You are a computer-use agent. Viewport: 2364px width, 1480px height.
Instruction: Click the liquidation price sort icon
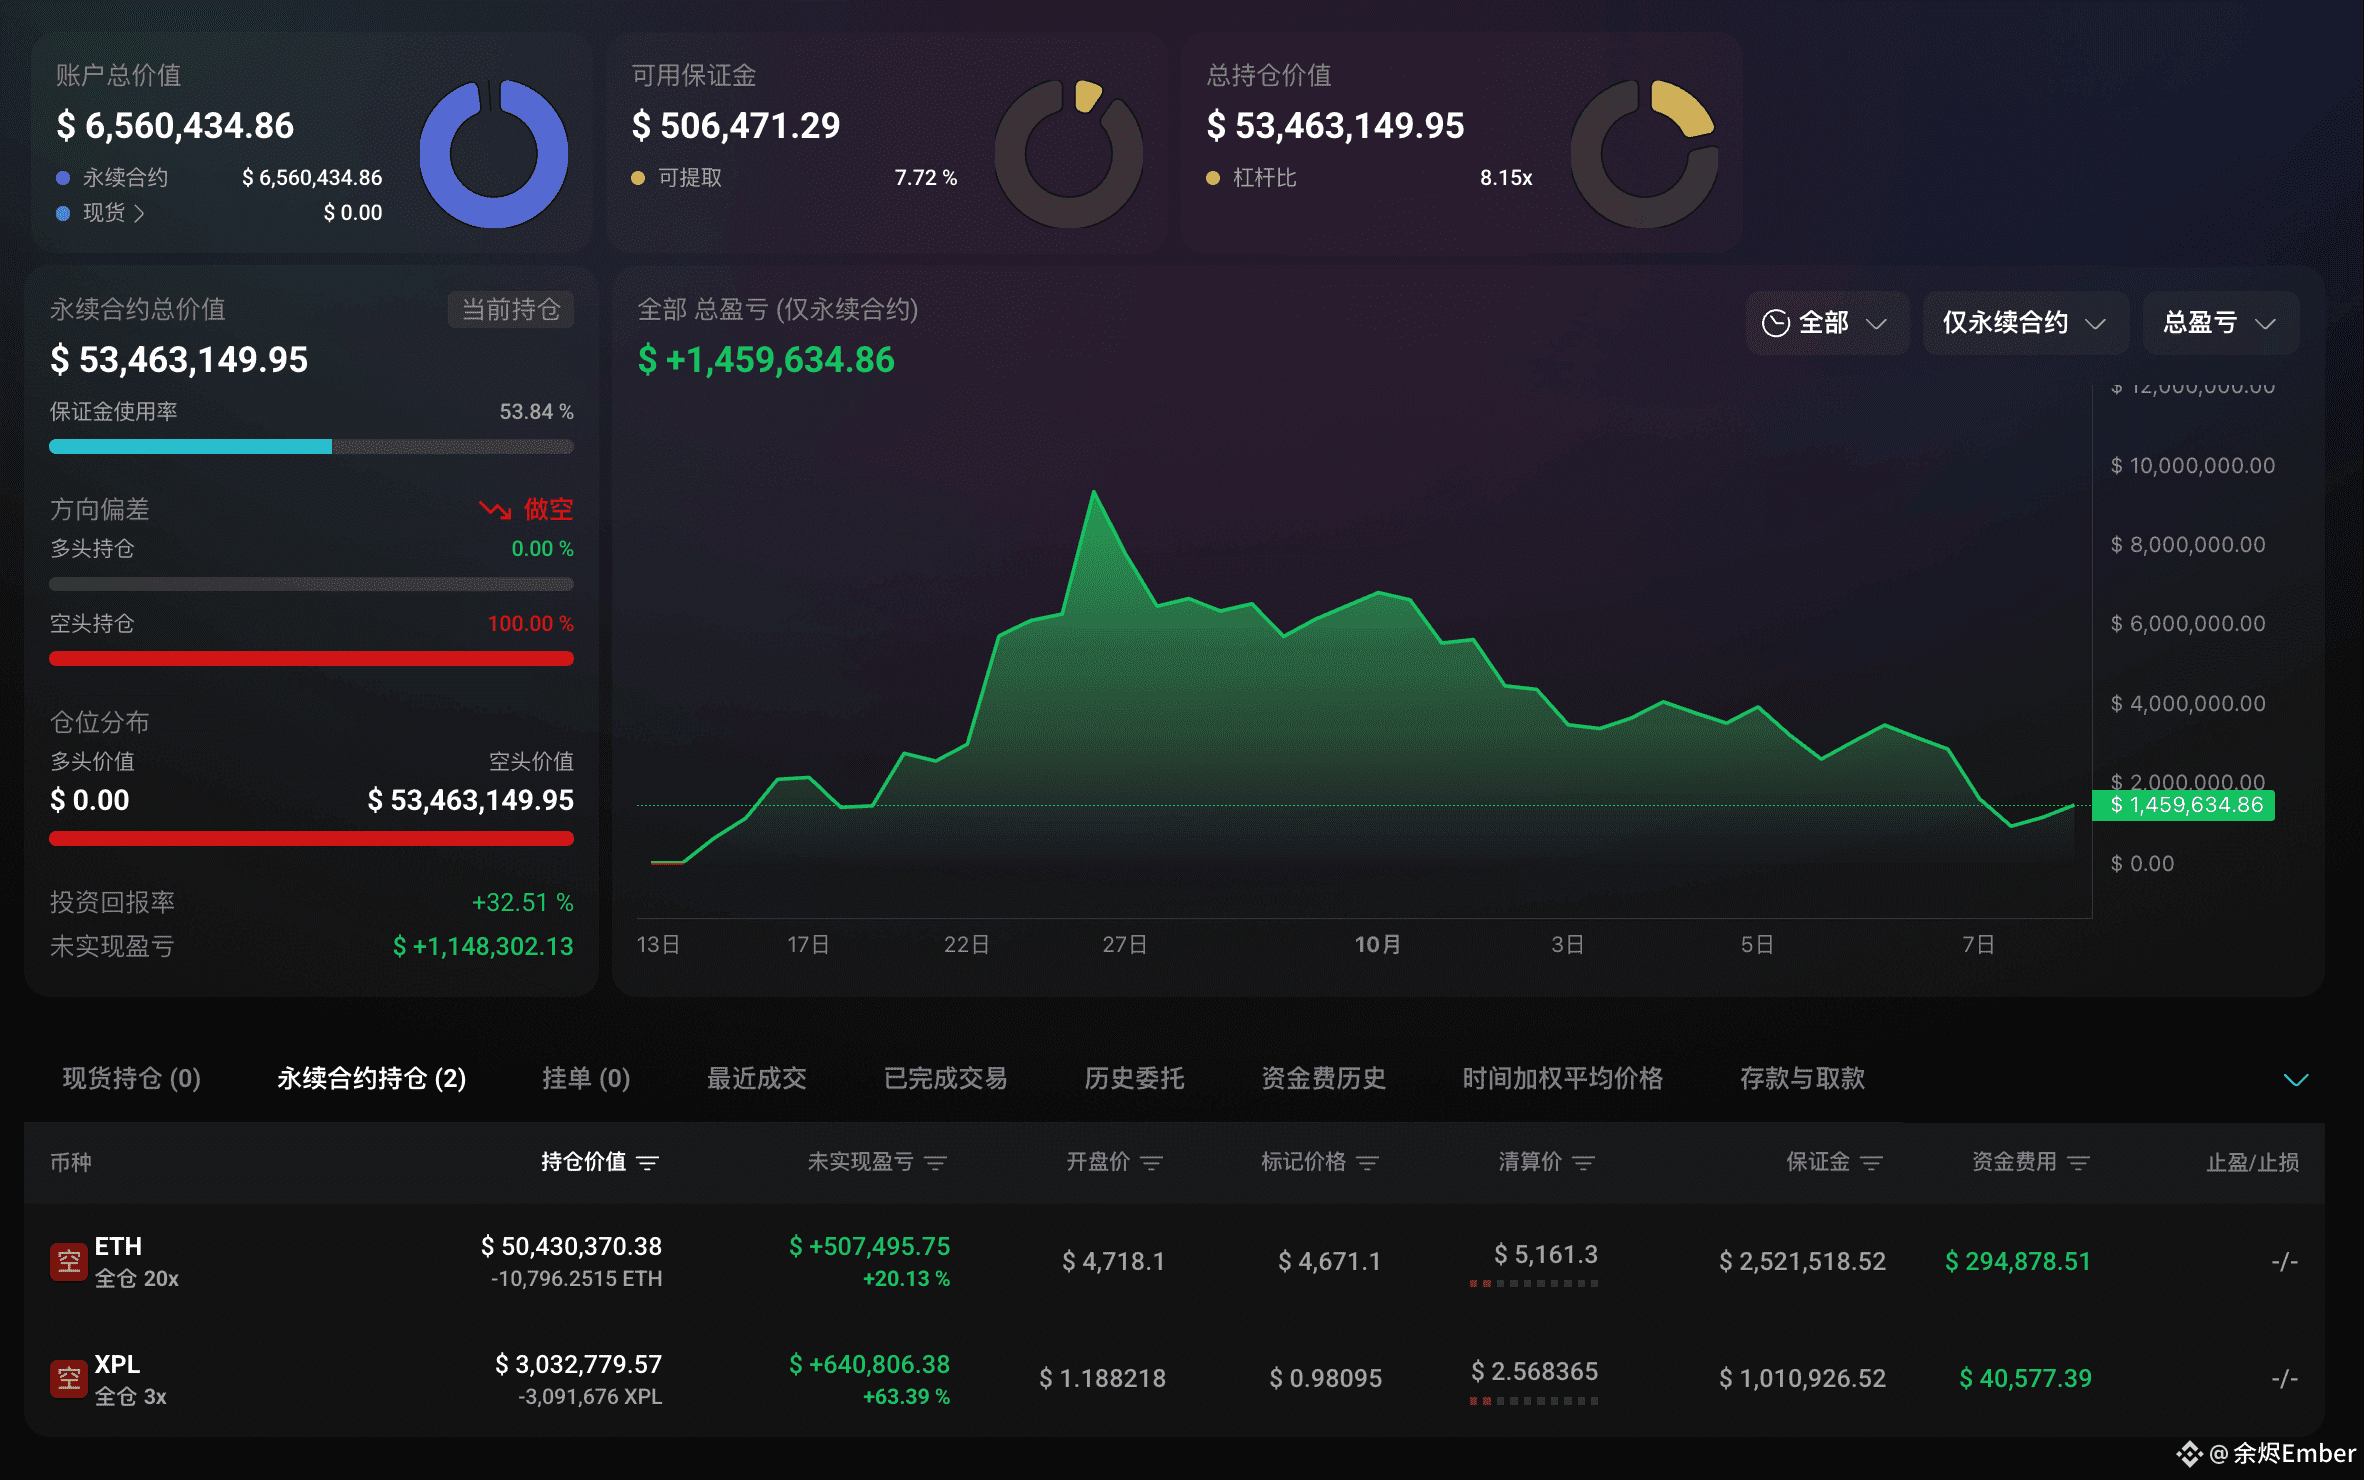point(1584,1162)
